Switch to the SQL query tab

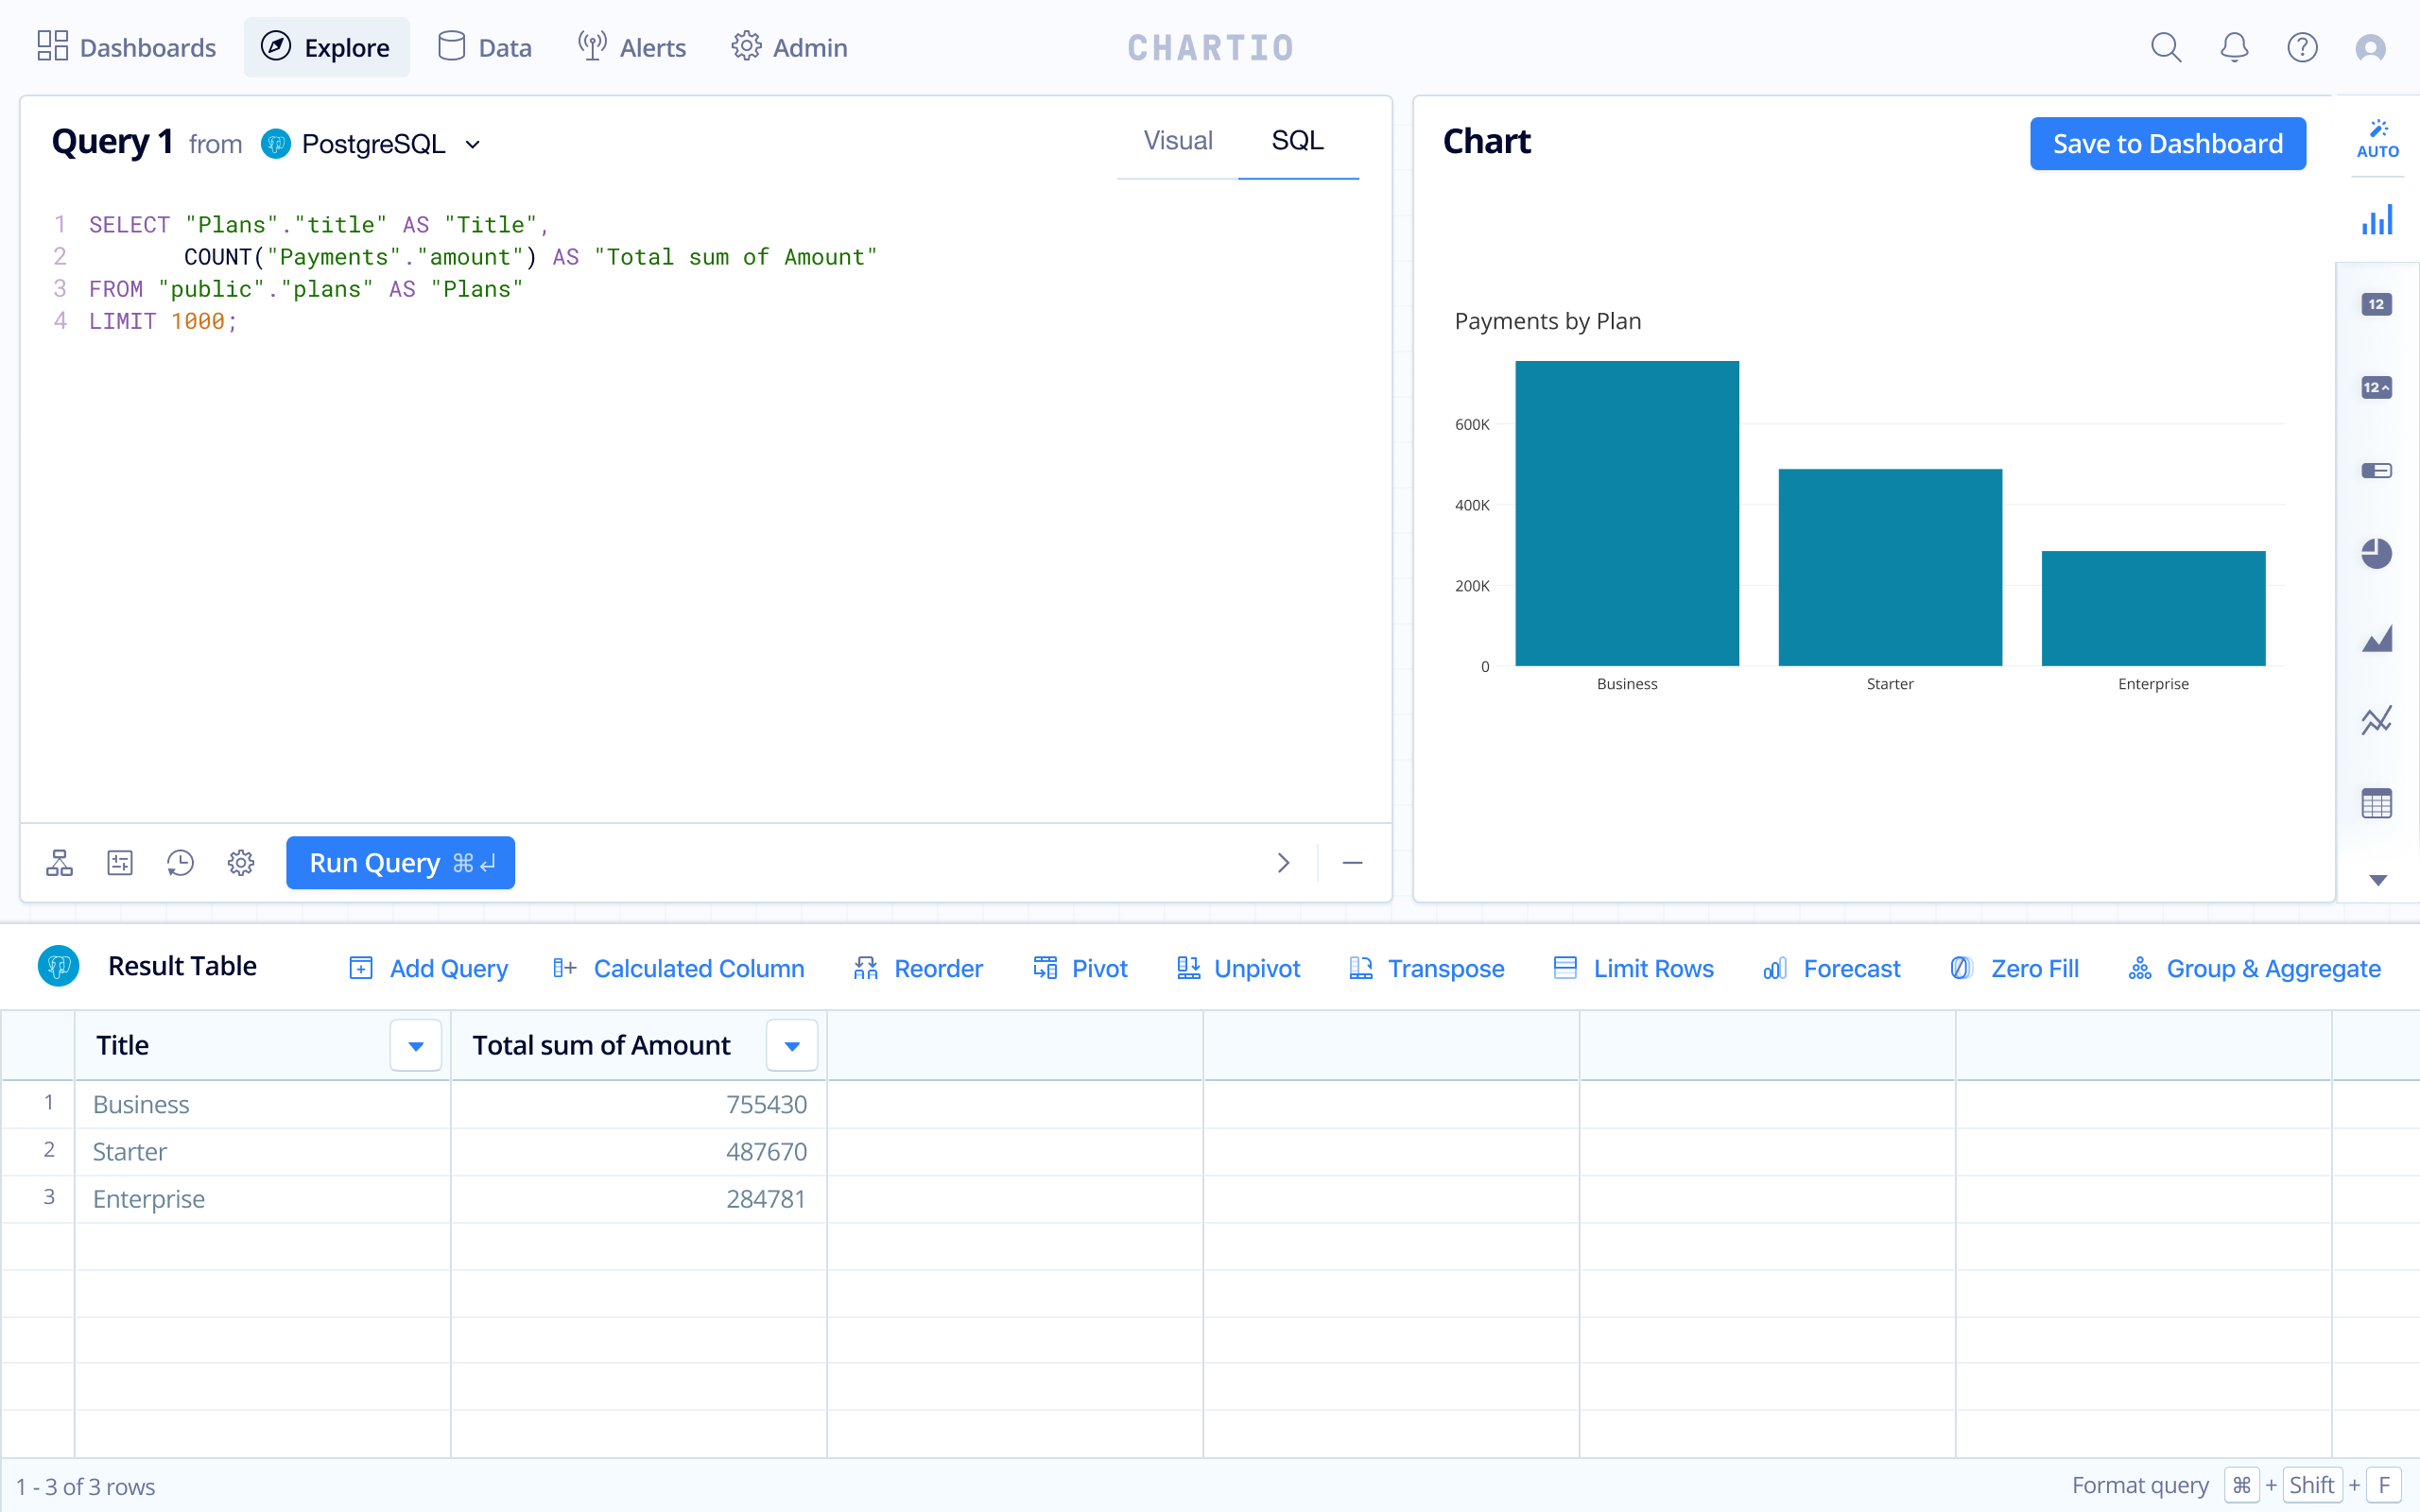point(1297,141)
